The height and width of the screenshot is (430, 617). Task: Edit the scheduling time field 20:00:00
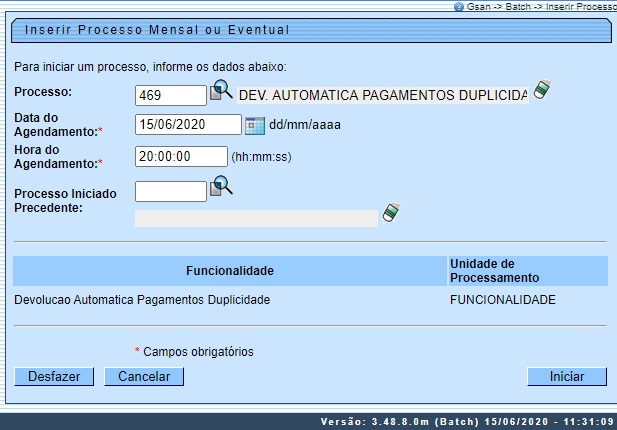coord(181,156)
